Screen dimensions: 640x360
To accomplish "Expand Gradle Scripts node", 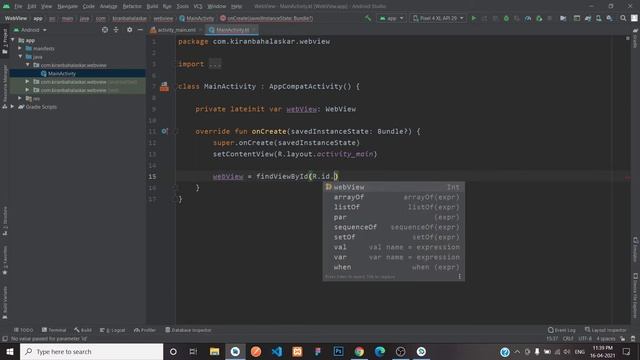I will click(13, 107).
